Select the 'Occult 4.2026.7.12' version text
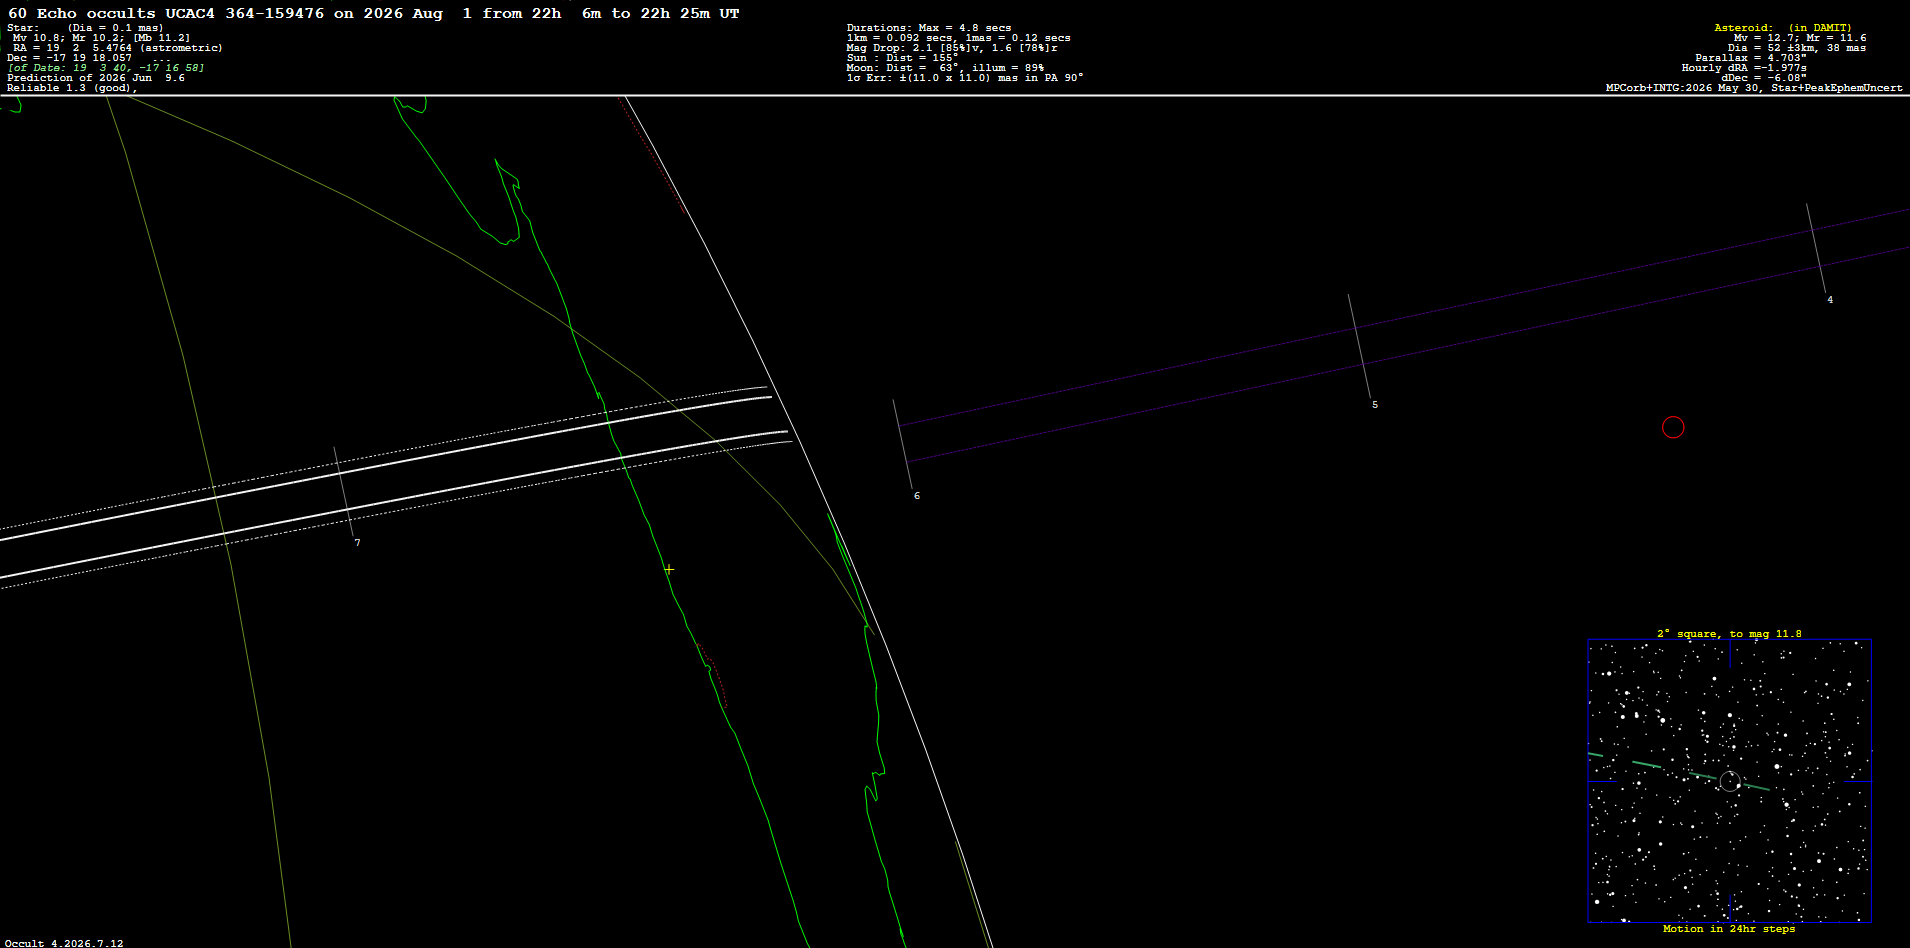Viewport: 1910px width, 948px height. click(65, 943)
